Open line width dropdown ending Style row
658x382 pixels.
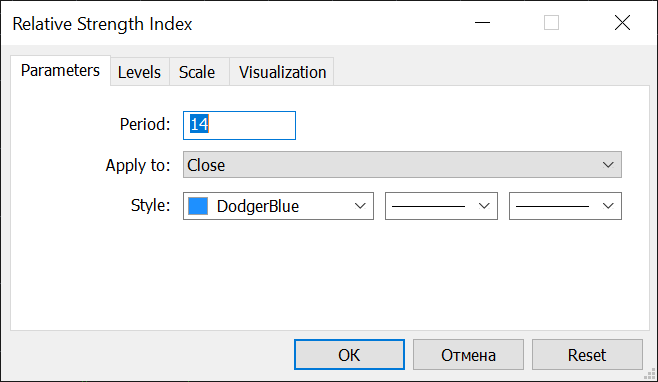(x=565, y=206)
